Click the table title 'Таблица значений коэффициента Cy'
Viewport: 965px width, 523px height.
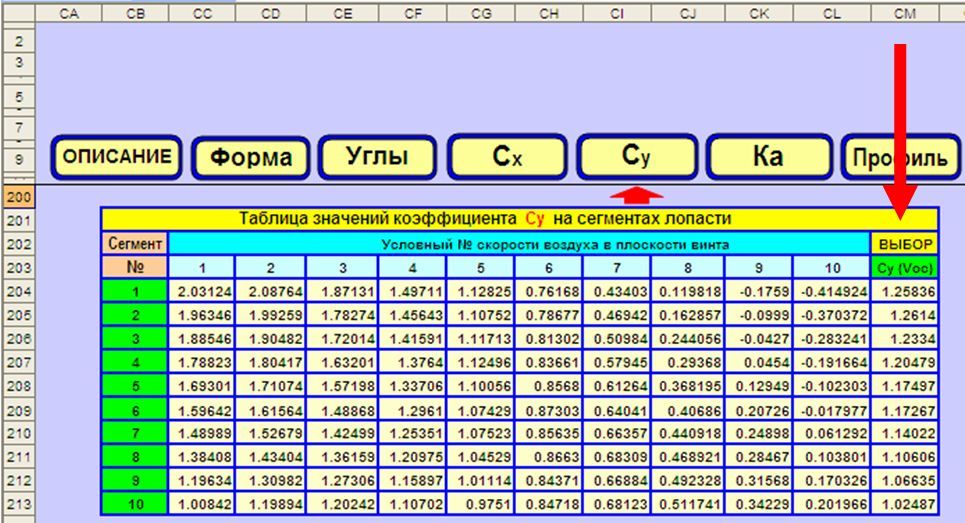[x=485, y=218]
